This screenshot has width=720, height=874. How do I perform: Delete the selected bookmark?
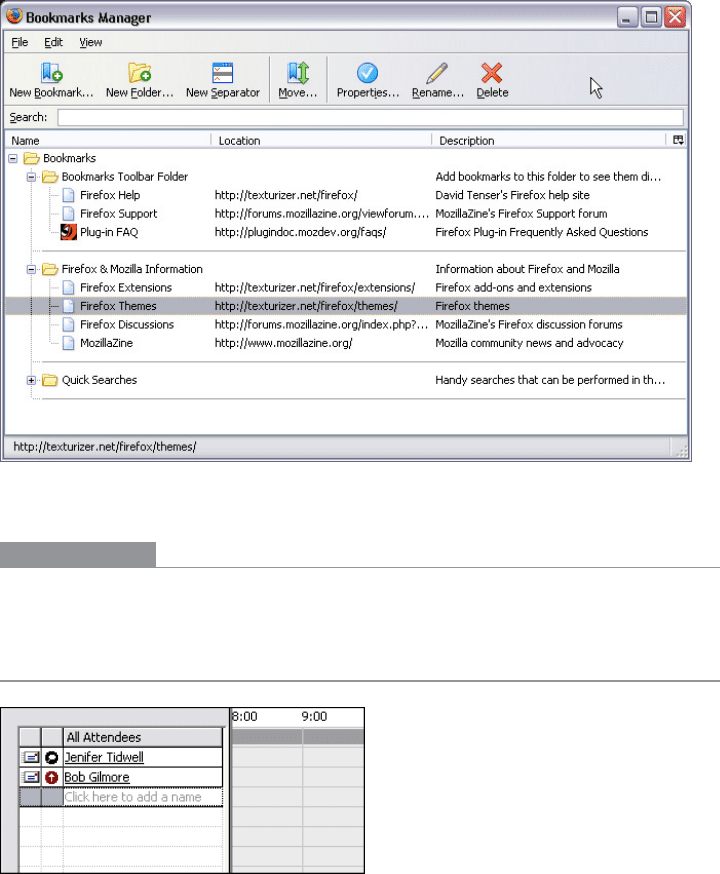coord(492,73)
